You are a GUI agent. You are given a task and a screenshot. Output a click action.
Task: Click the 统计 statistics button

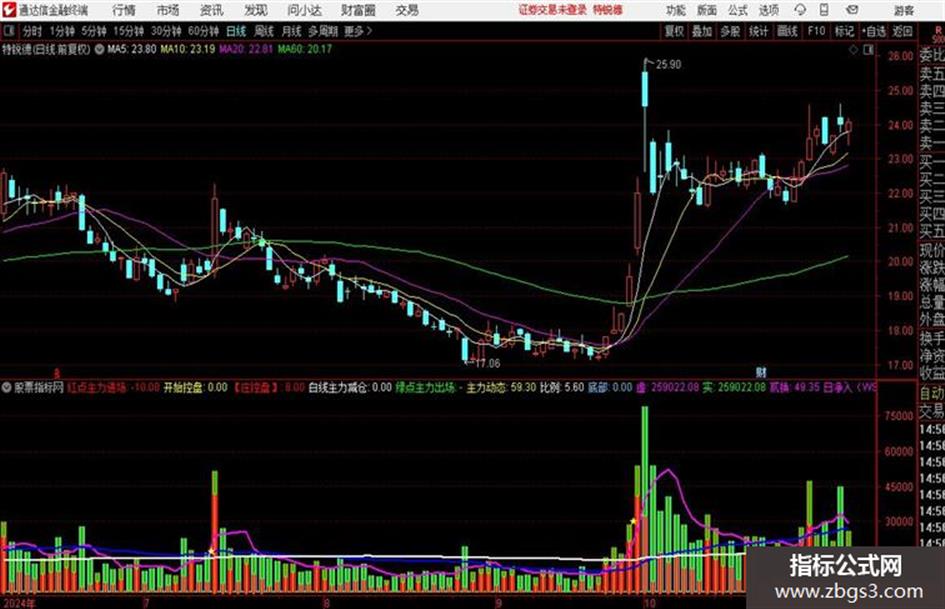click(x=759, y=31)
